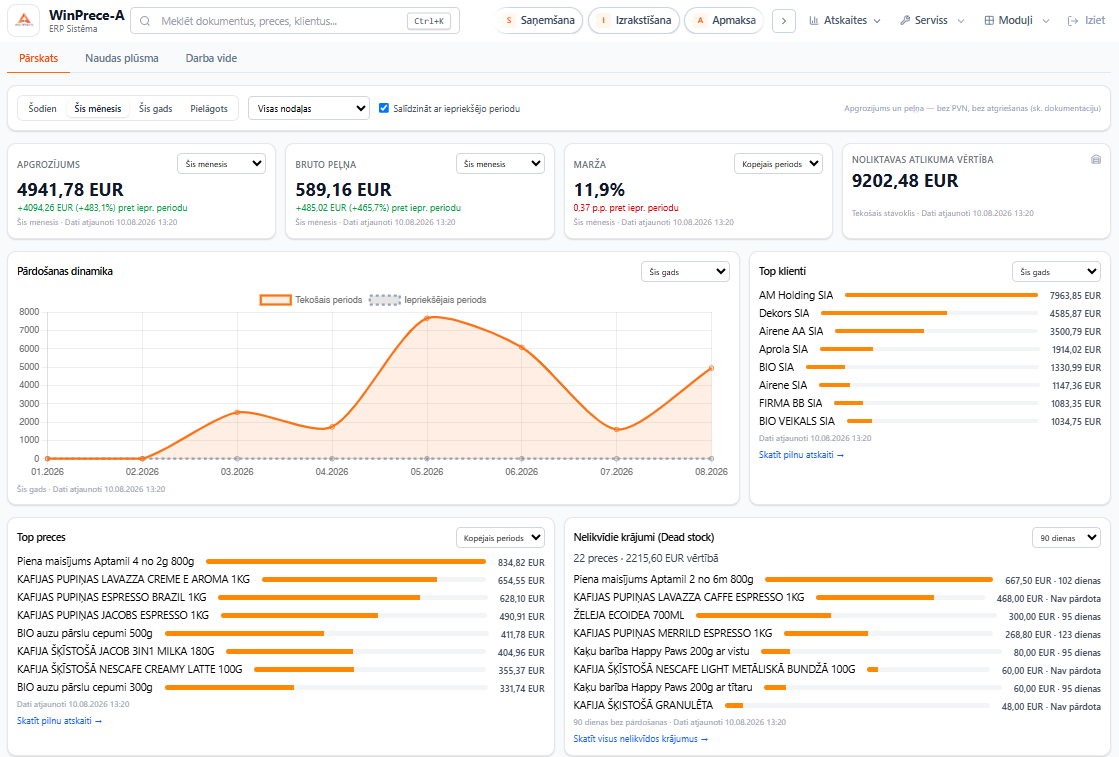Click KAFIJA ŠĶĪSTOŠĀ GRANULĒTA row
The width and height of the screenshot is (1119, 757).
pyautogui.click(x=836, y=705)
